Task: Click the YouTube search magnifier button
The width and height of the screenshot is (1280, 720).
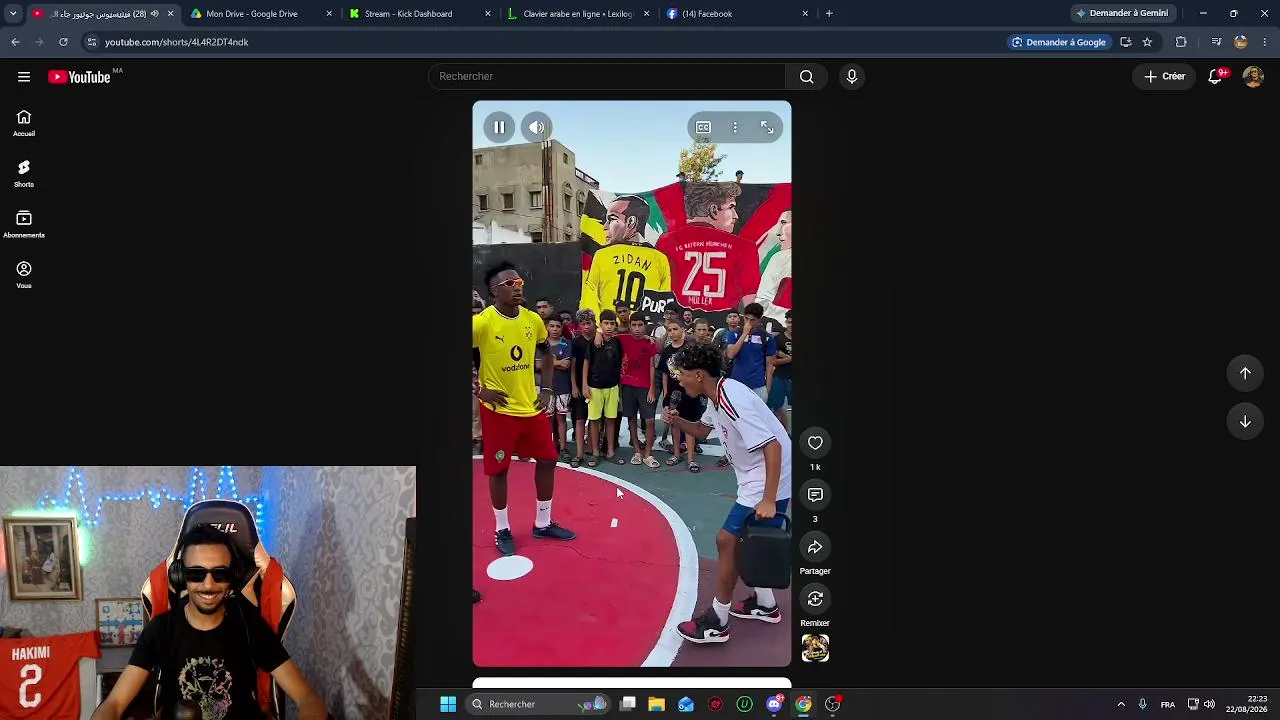Action: [807, 76]
